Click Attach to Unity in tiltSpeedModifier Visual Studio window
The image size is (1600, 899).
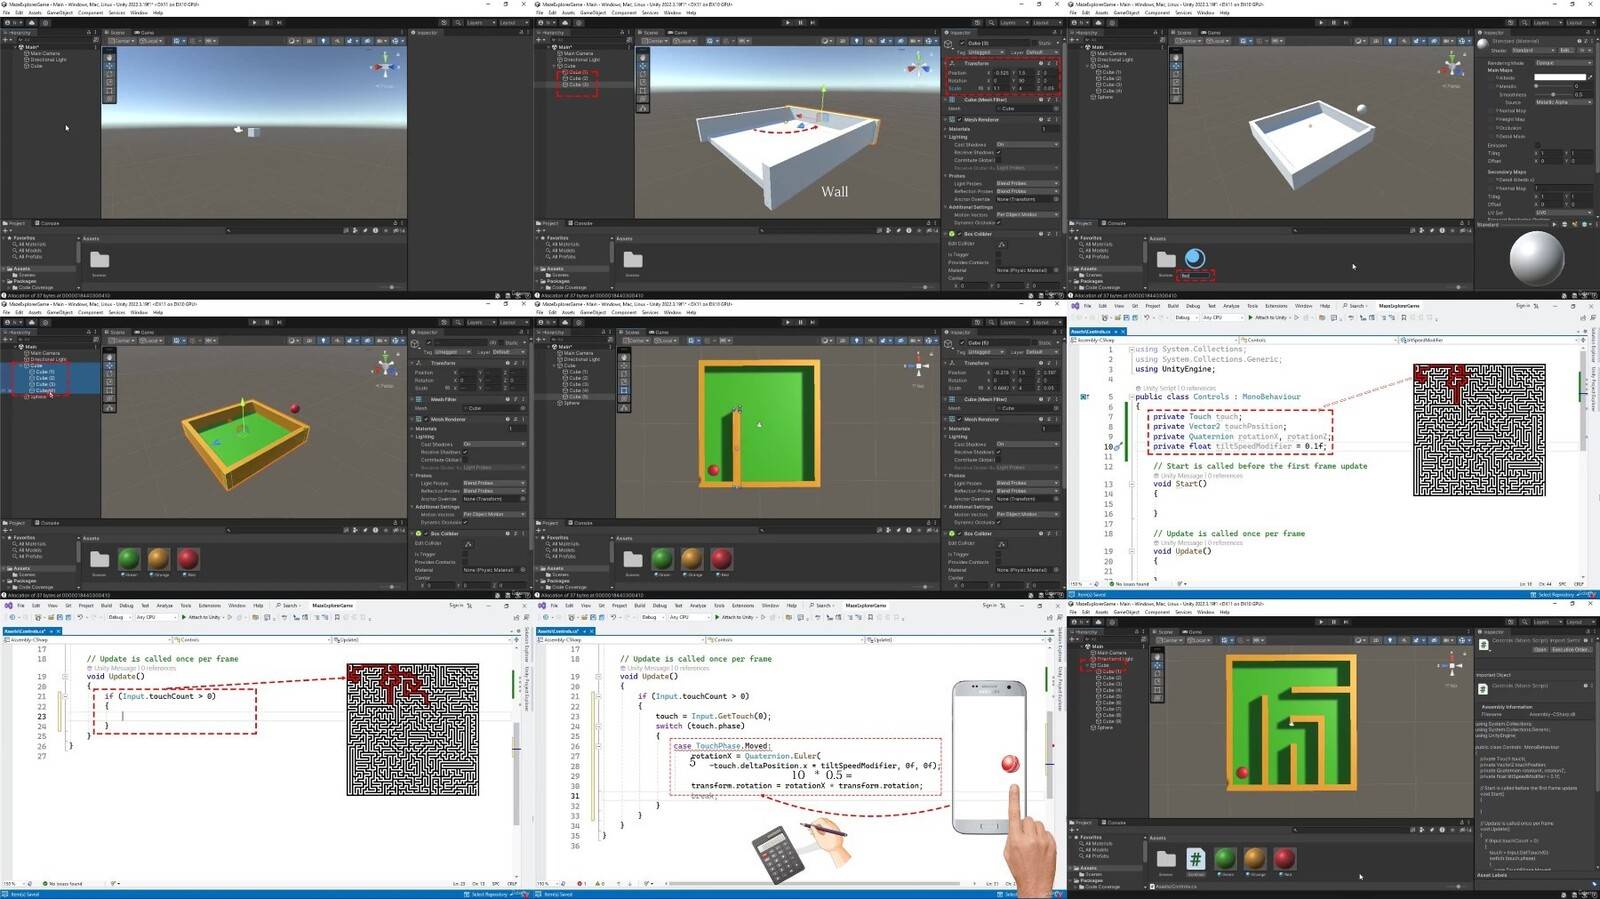1271,317
